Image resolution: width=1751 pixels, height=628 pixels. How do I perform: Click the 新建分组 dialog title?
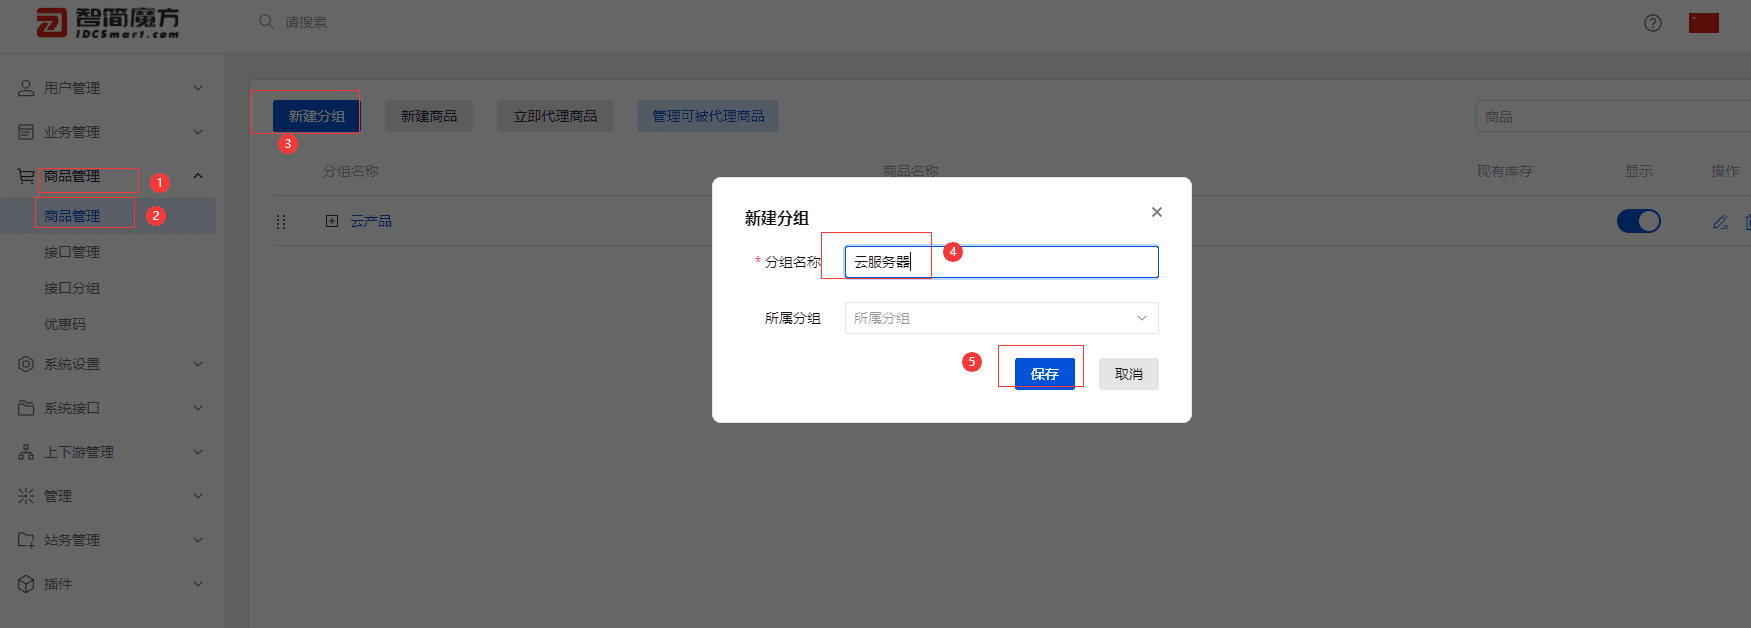777,217
